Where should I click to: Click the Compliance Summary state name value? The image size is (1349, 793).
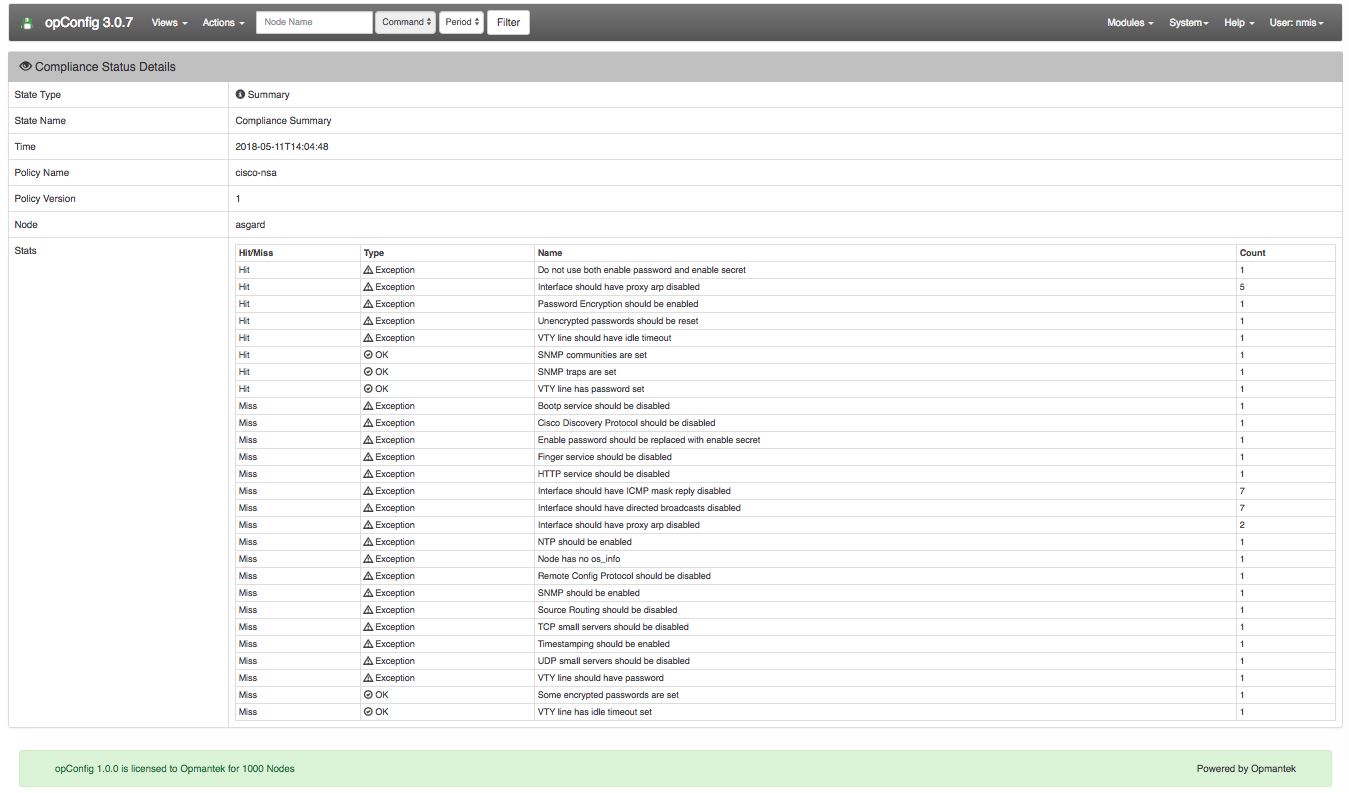(x=283, y=120)
